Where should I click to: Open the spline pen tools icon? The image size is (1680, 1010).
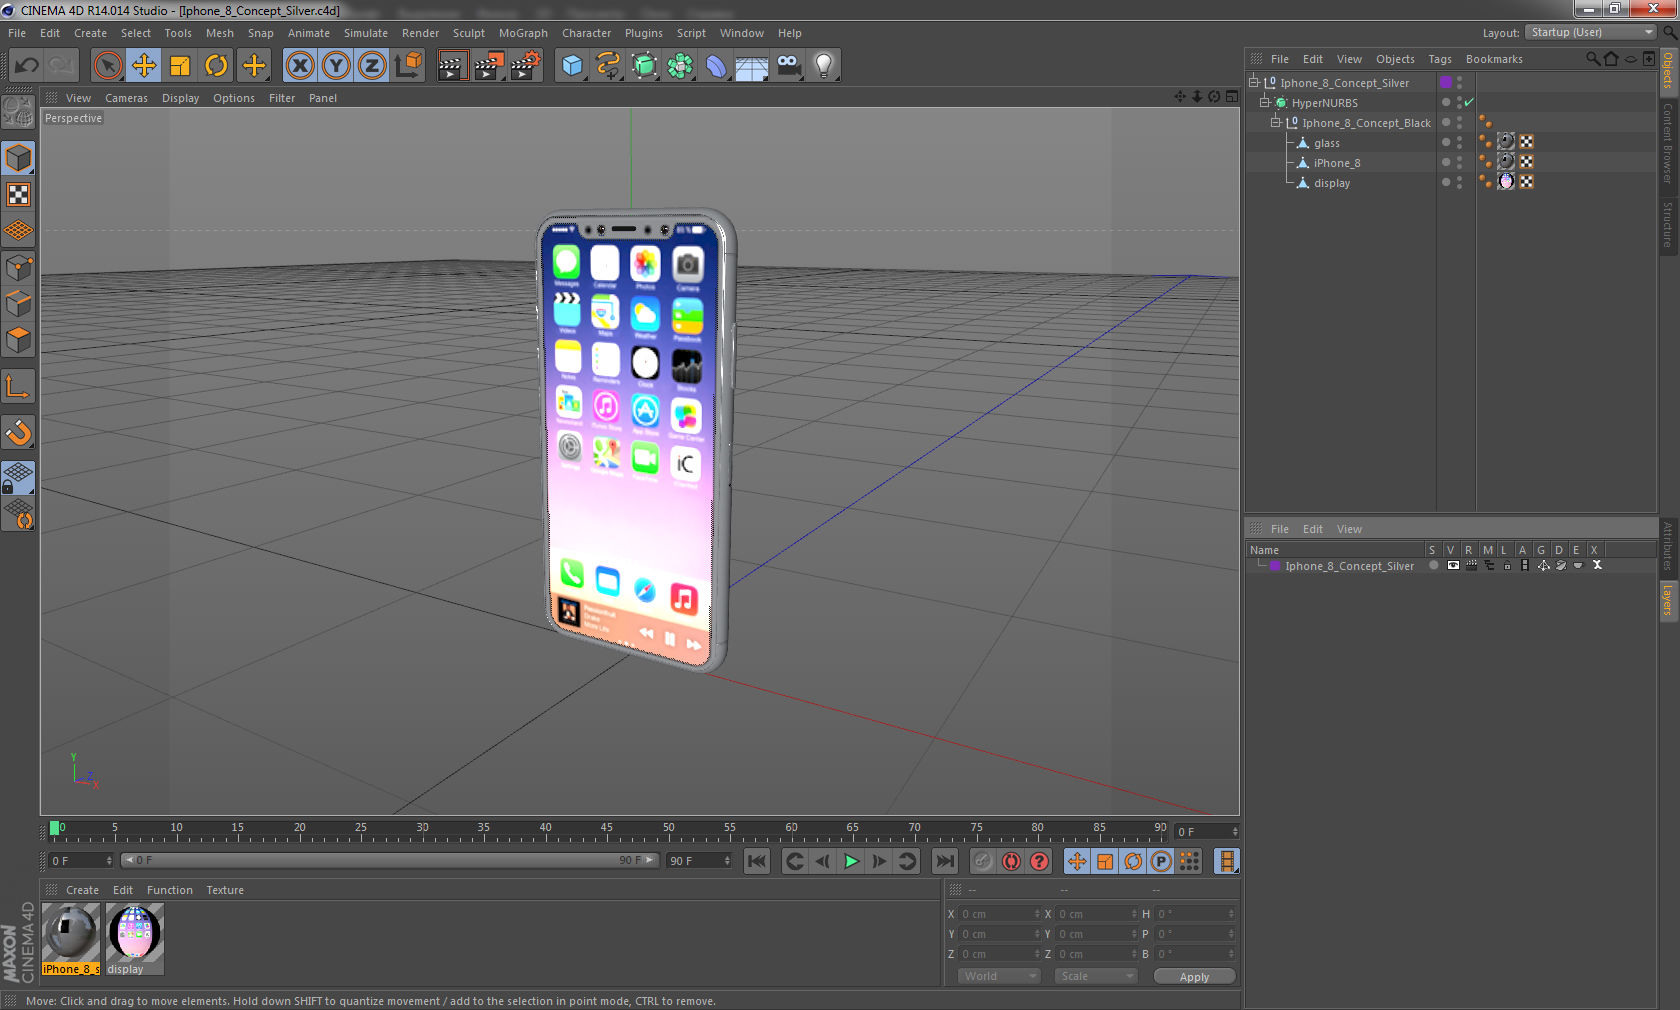(608, 66)
